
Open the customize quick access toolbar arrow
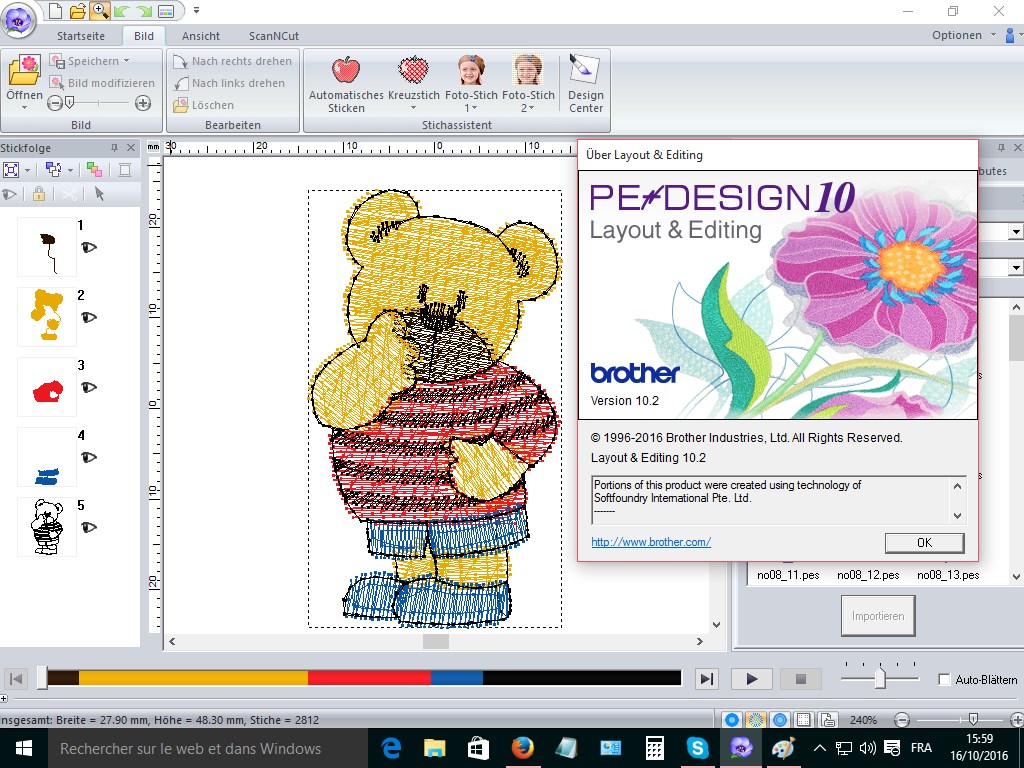[196, 10]
